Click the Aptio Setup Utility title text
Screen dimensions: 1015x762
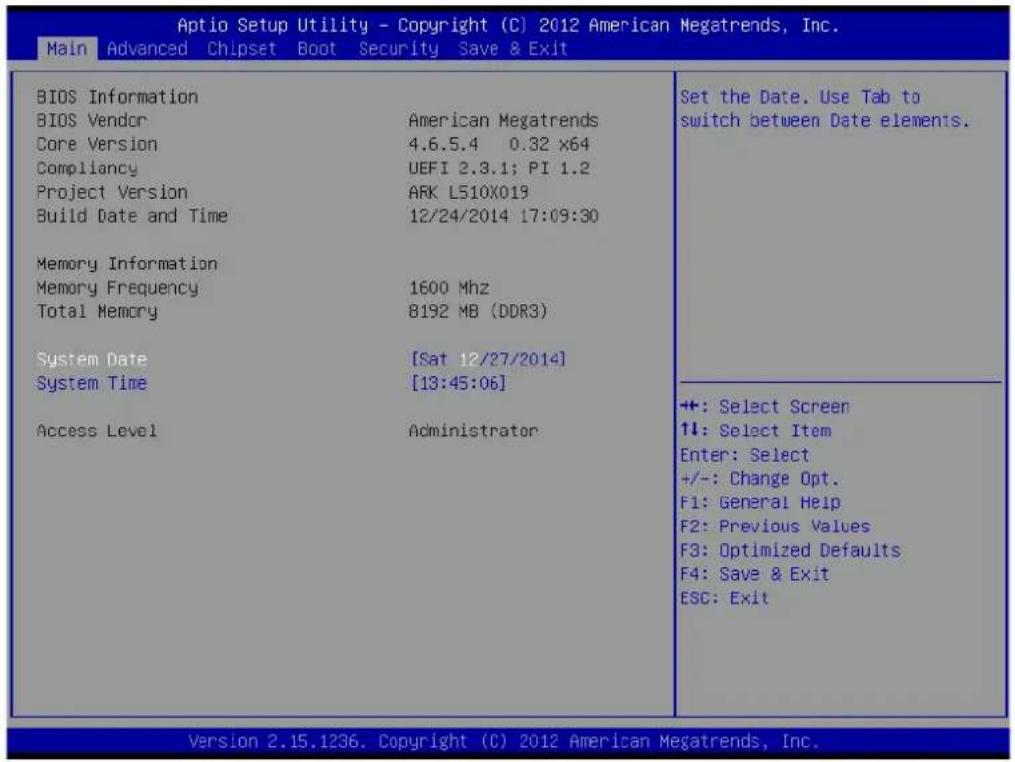(x=508, y=25)
